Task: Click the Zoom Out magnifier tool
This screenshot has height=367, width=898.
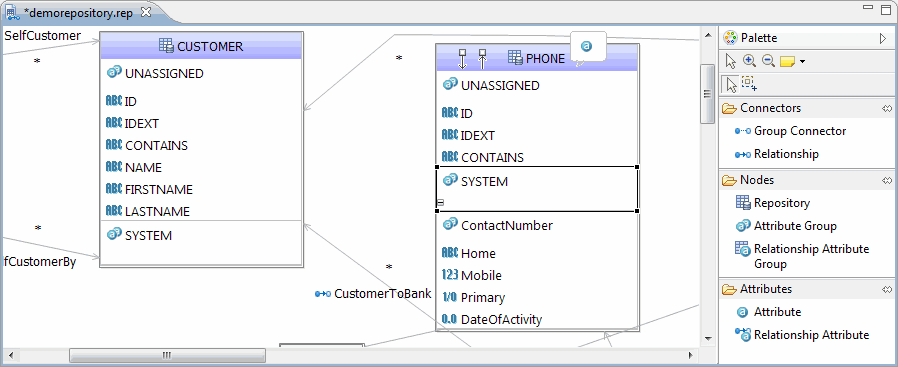Action: (768, 61)
